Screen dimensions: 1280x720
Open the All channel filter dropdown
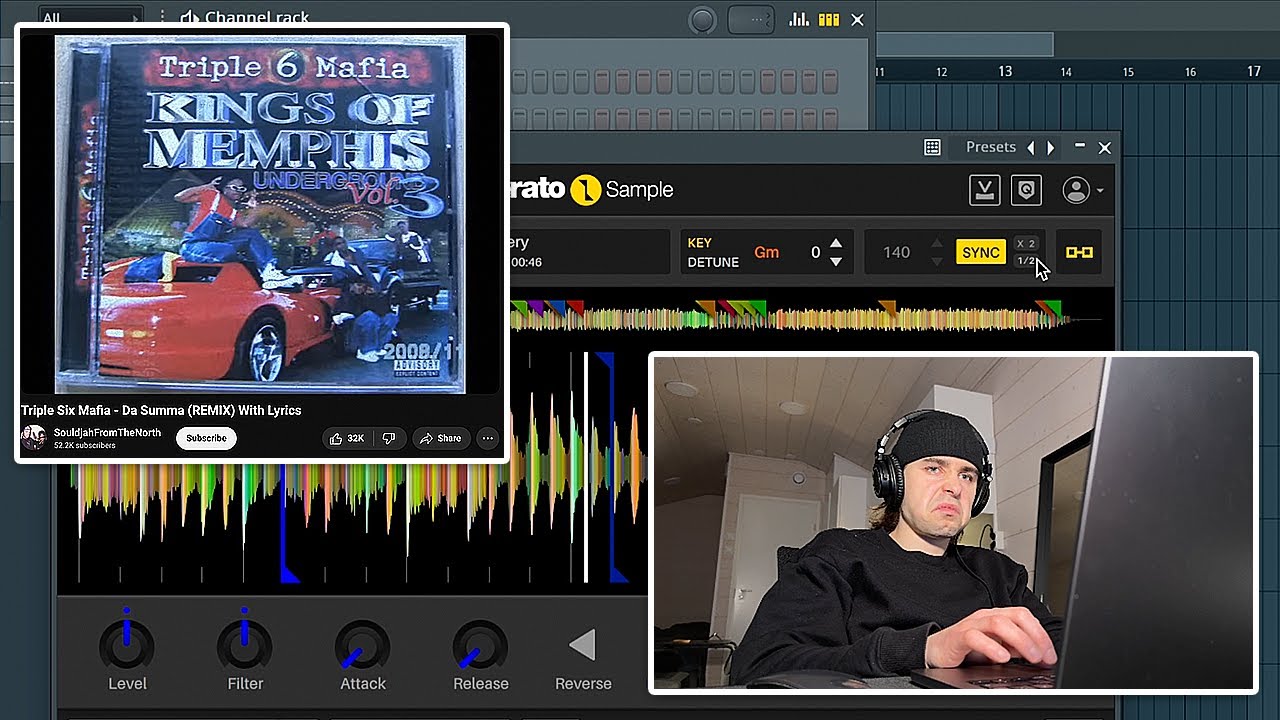pos(90,19)
